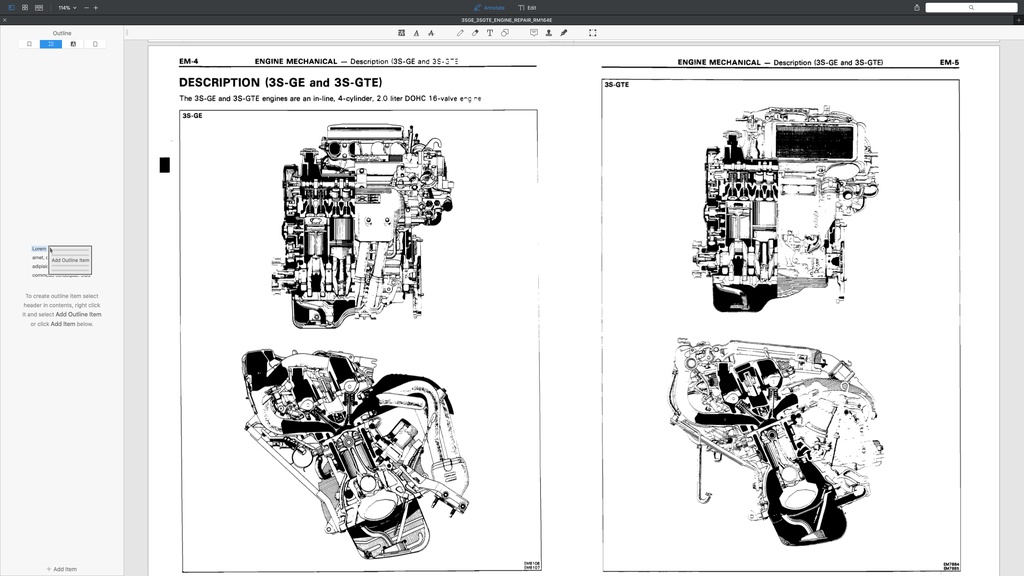Screen dimensions: 1024x576
Task: Click the black bookmark marker beside page
Action: tap(165, 165)
